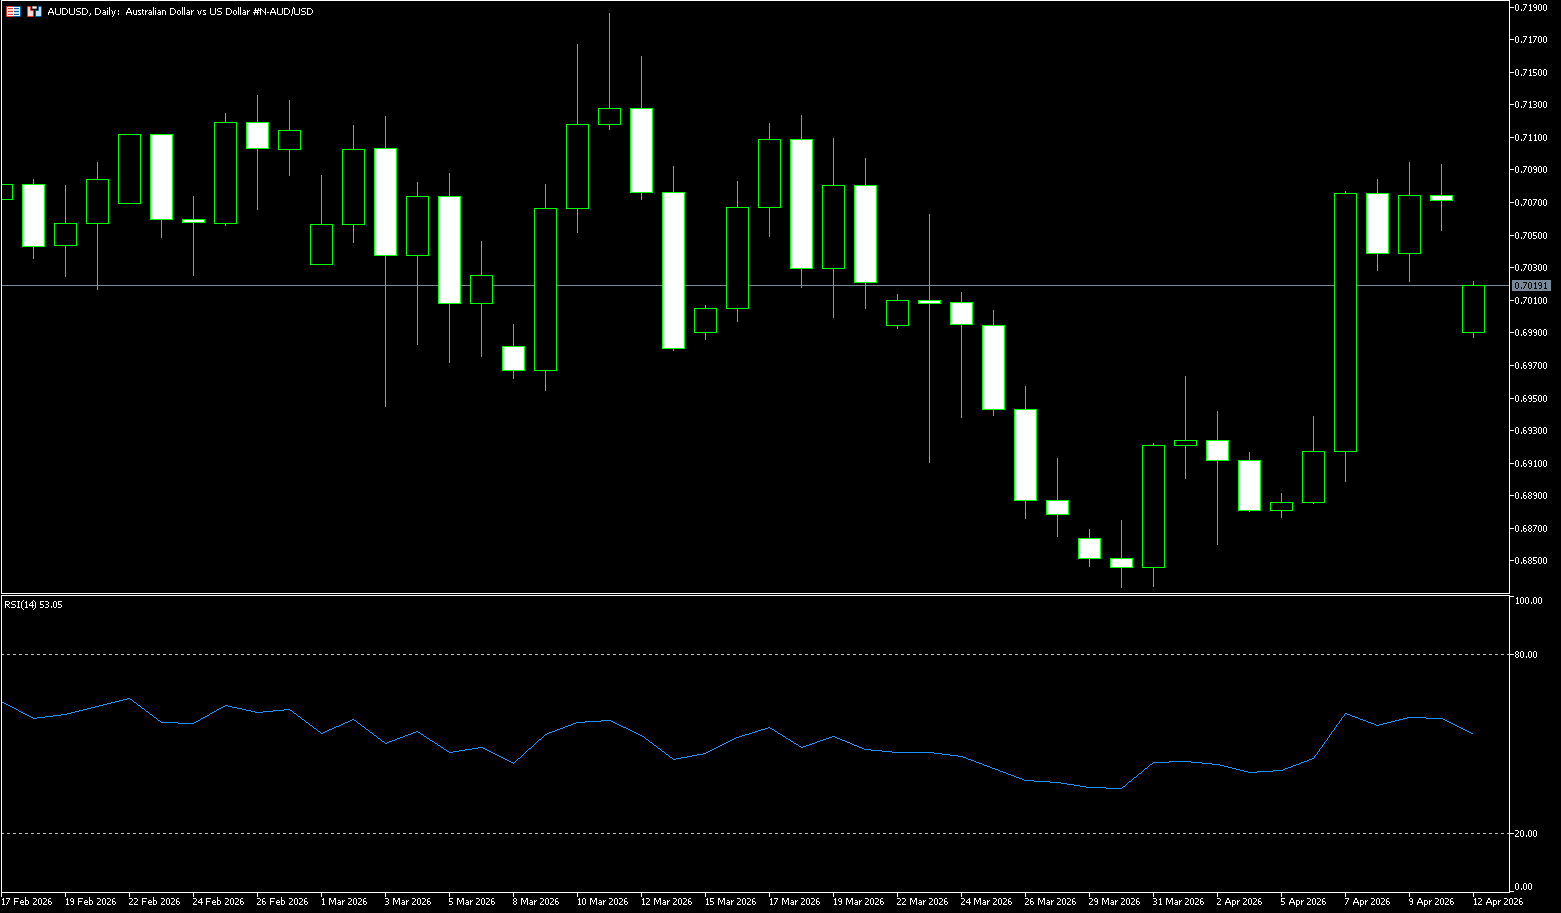Click the 15 Mar 2026 date on time axis

point(730,902)
